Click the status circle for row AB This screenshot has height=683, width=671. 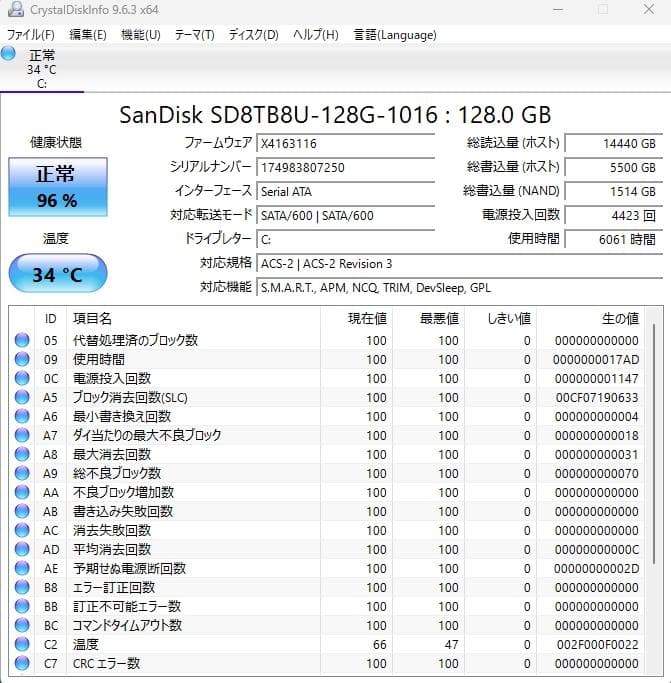[22, 511]
